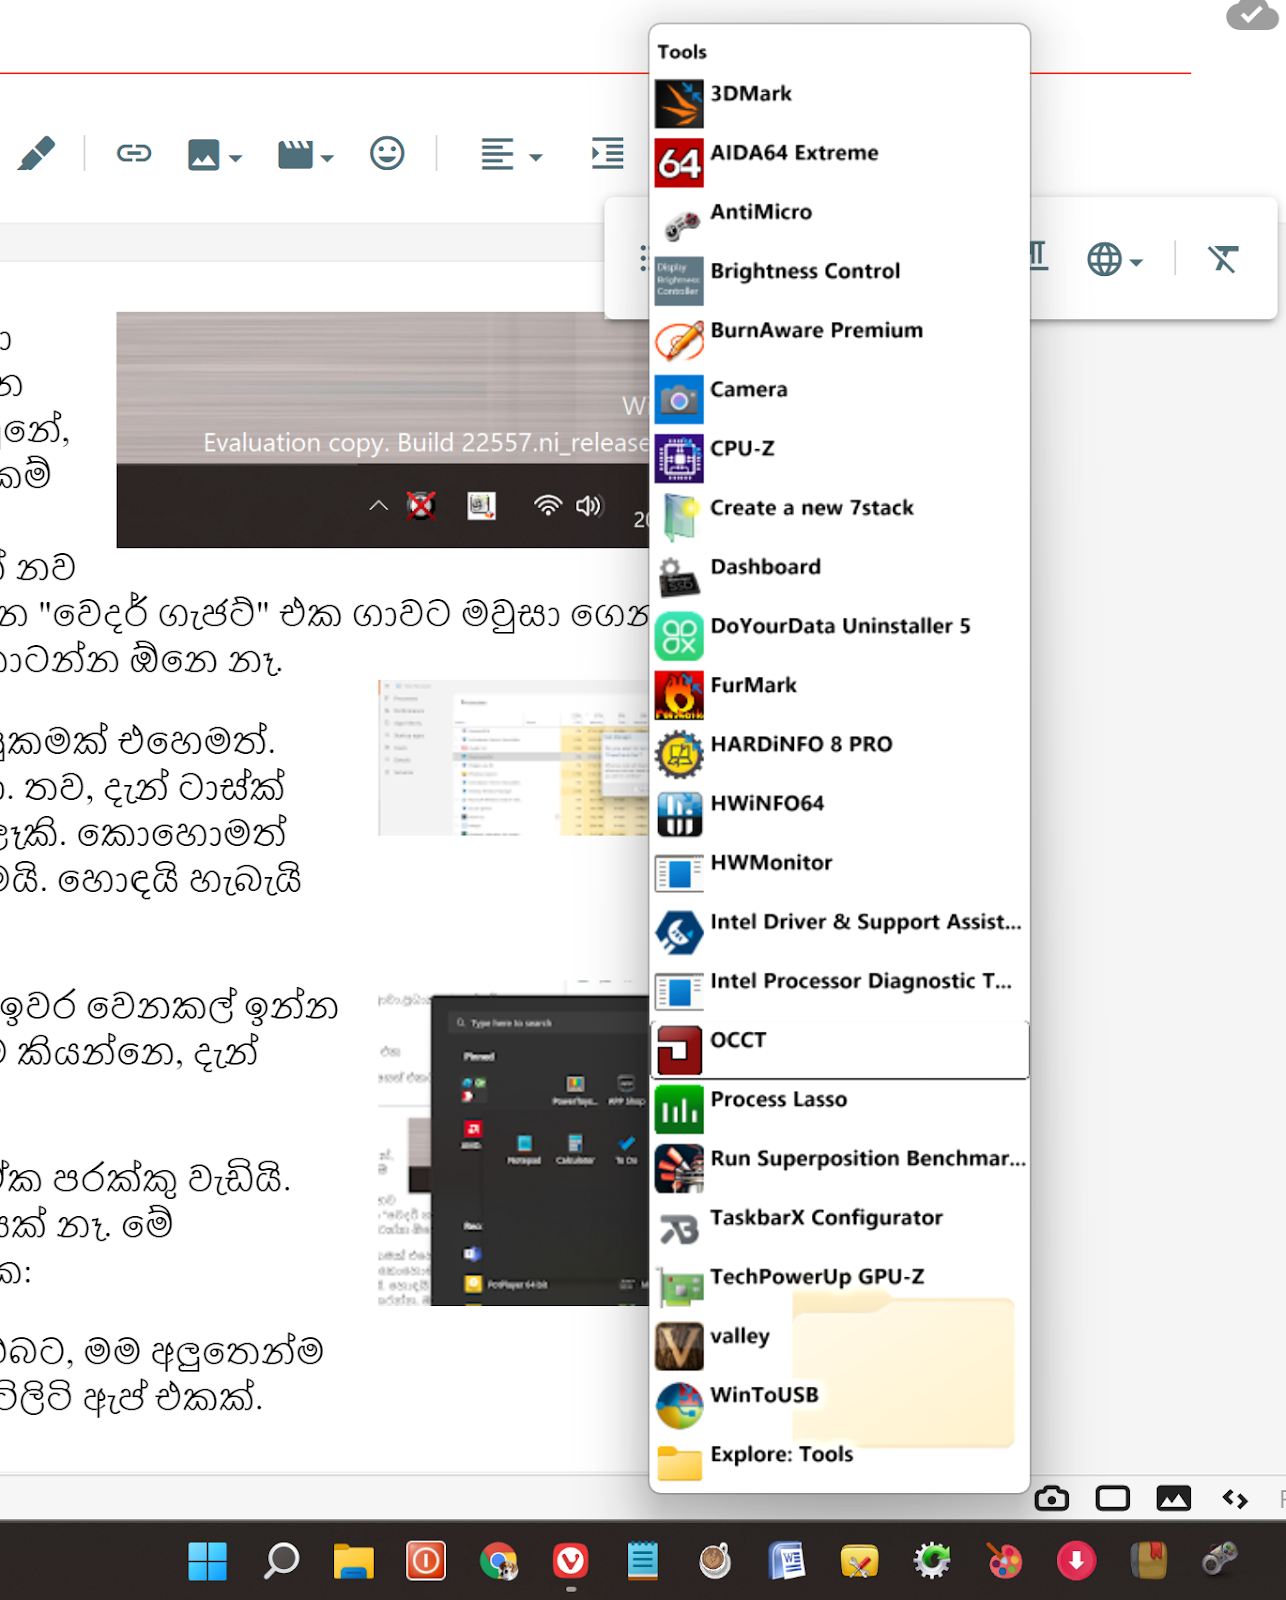Click the increase indent icon

[607, 153]
